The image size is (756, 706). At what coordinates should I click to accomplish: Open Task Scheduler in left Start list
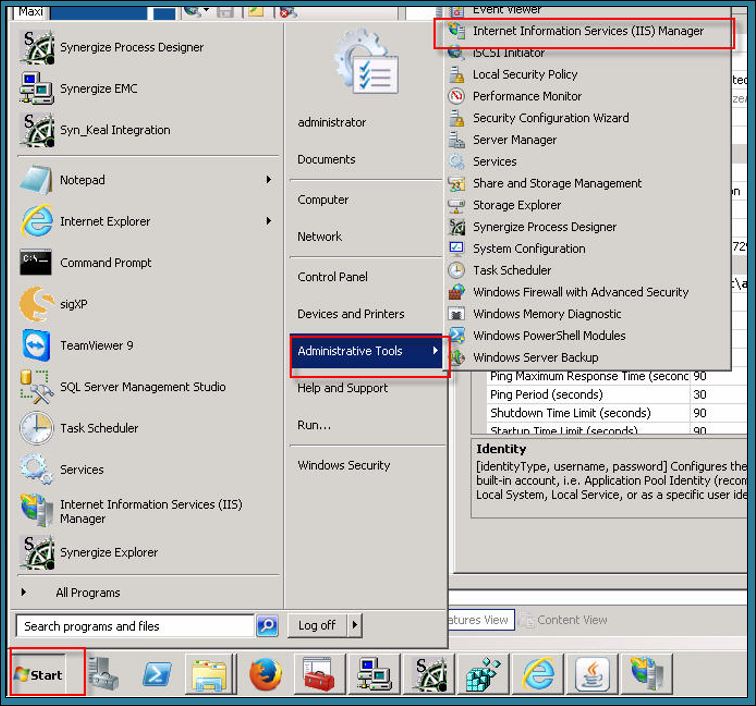pos(148,428)
